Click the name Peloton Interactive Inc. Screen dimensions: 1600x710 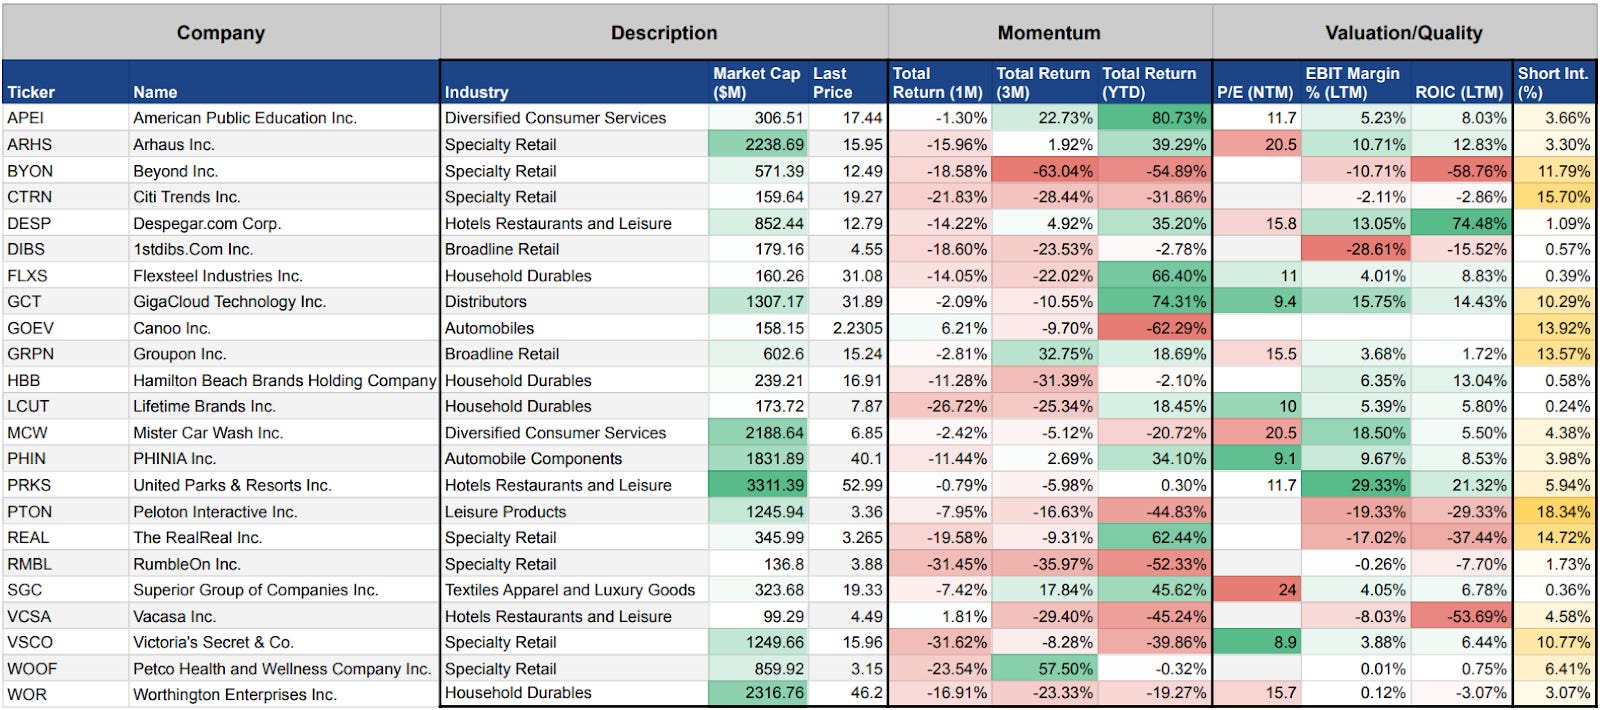215,512
